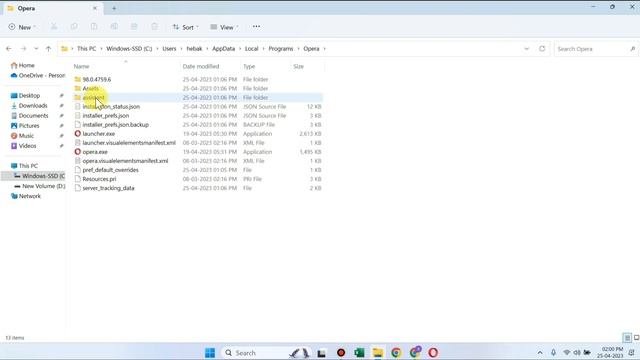640x360 pixels.
Task: Sort by the Type column header
Action: click(249, 67)
